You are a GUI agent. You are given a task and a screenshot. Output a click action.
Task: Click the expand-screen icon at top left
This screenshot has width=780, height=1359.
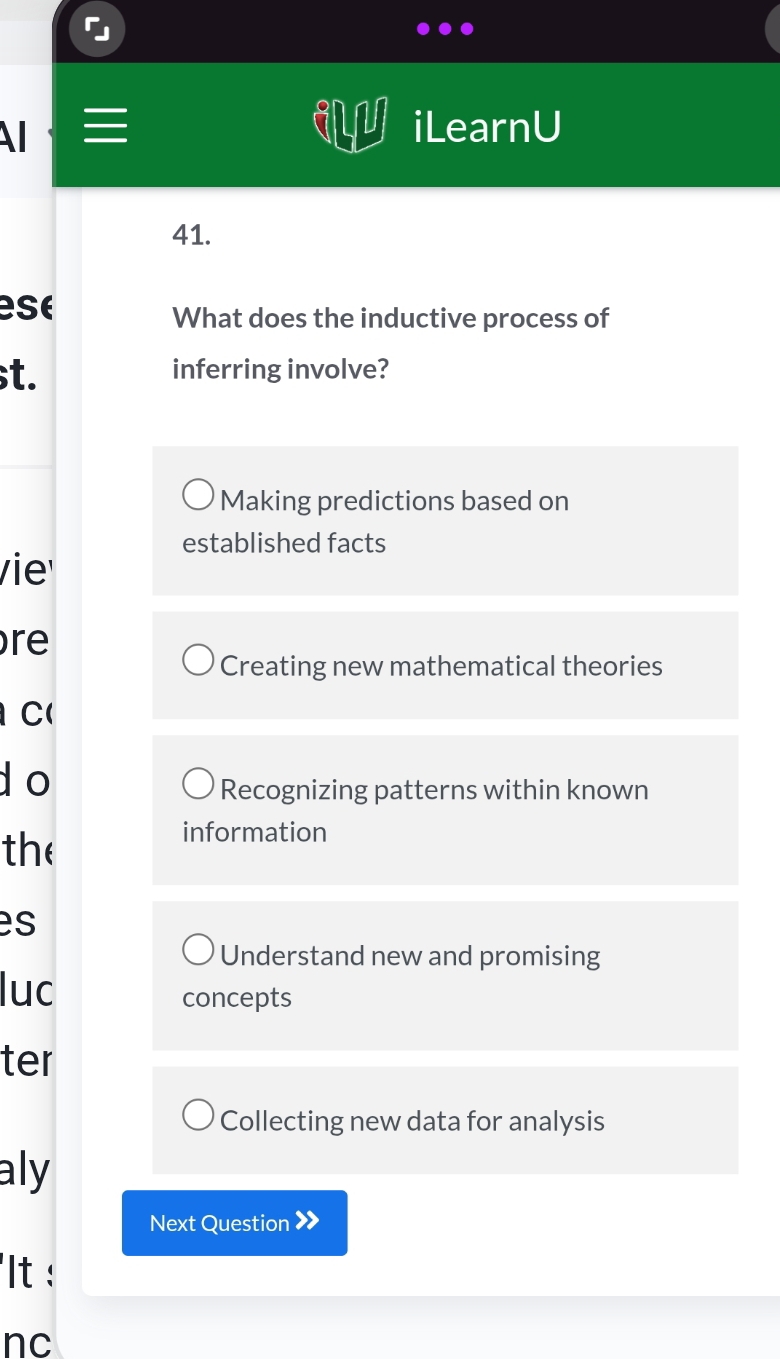(97, 29)
